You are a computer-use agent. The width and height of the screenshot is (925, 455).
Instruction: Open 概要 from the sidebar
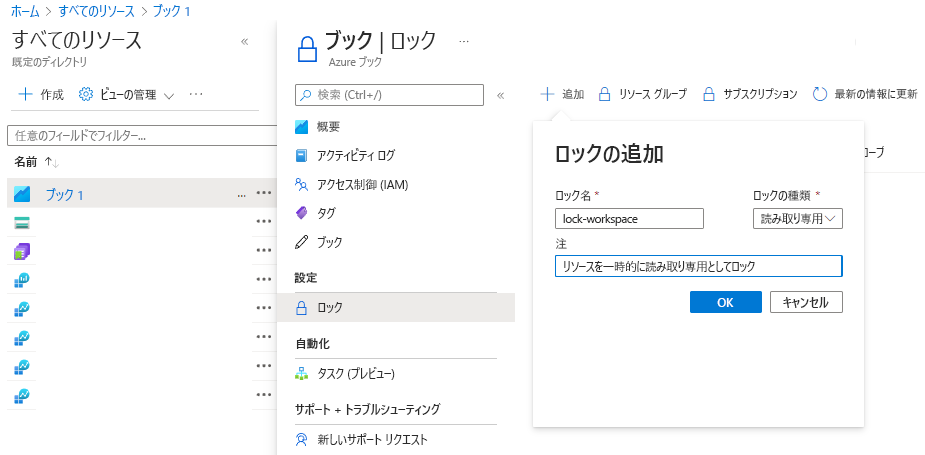[328, 126]
